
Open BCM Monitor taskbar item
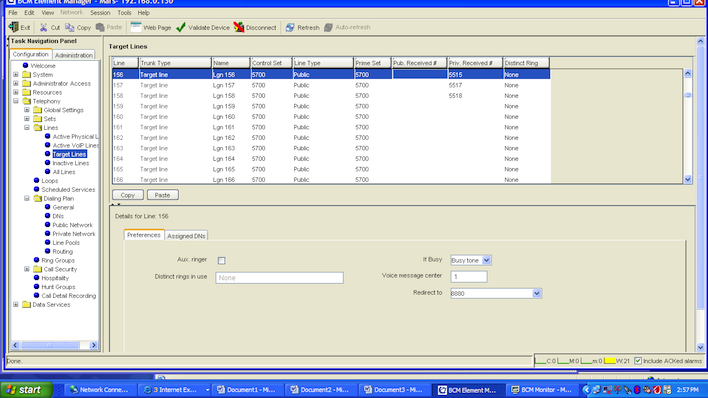[541, 390]
